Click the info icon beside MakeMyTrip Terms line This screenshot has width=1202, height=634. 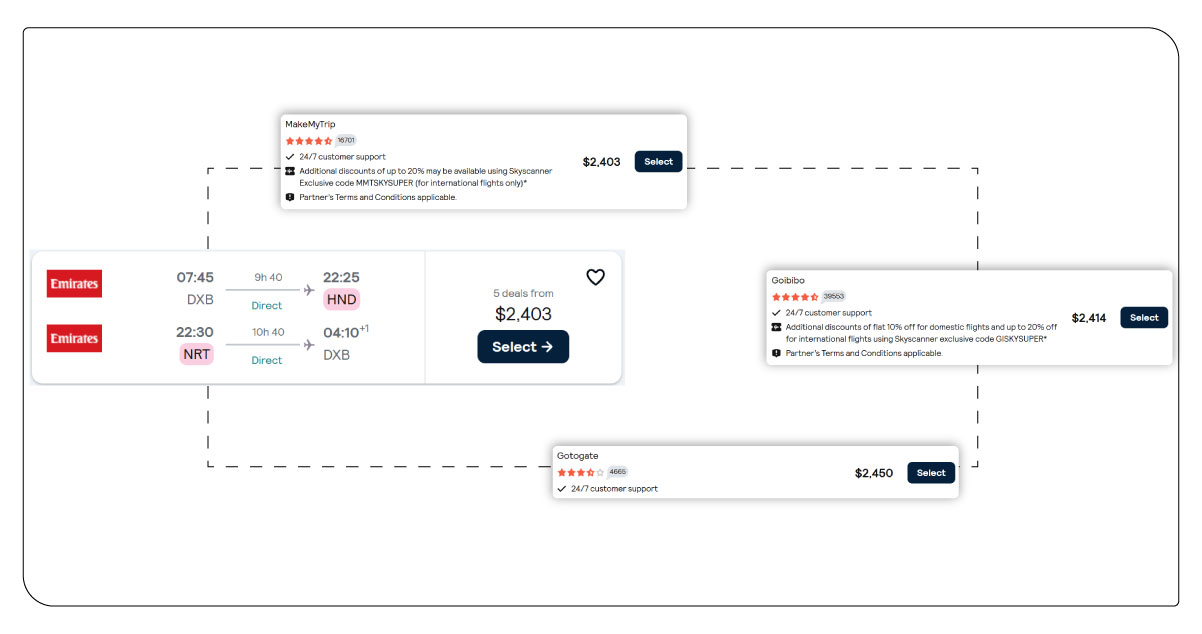(290, 197)
